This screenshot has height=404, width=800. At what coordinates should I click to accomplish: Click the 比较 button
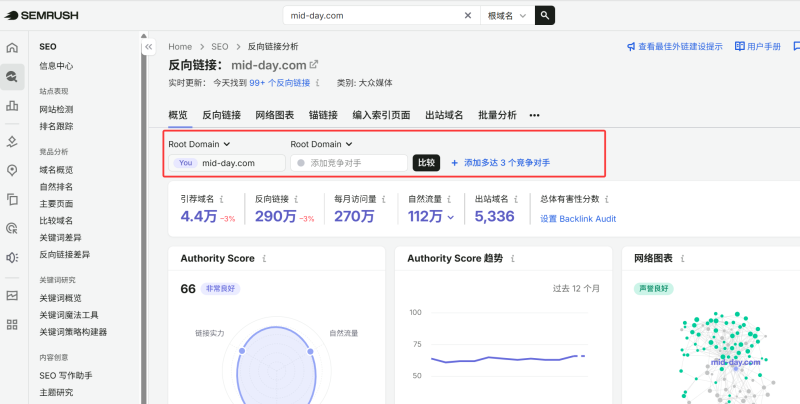click(426, 163)
